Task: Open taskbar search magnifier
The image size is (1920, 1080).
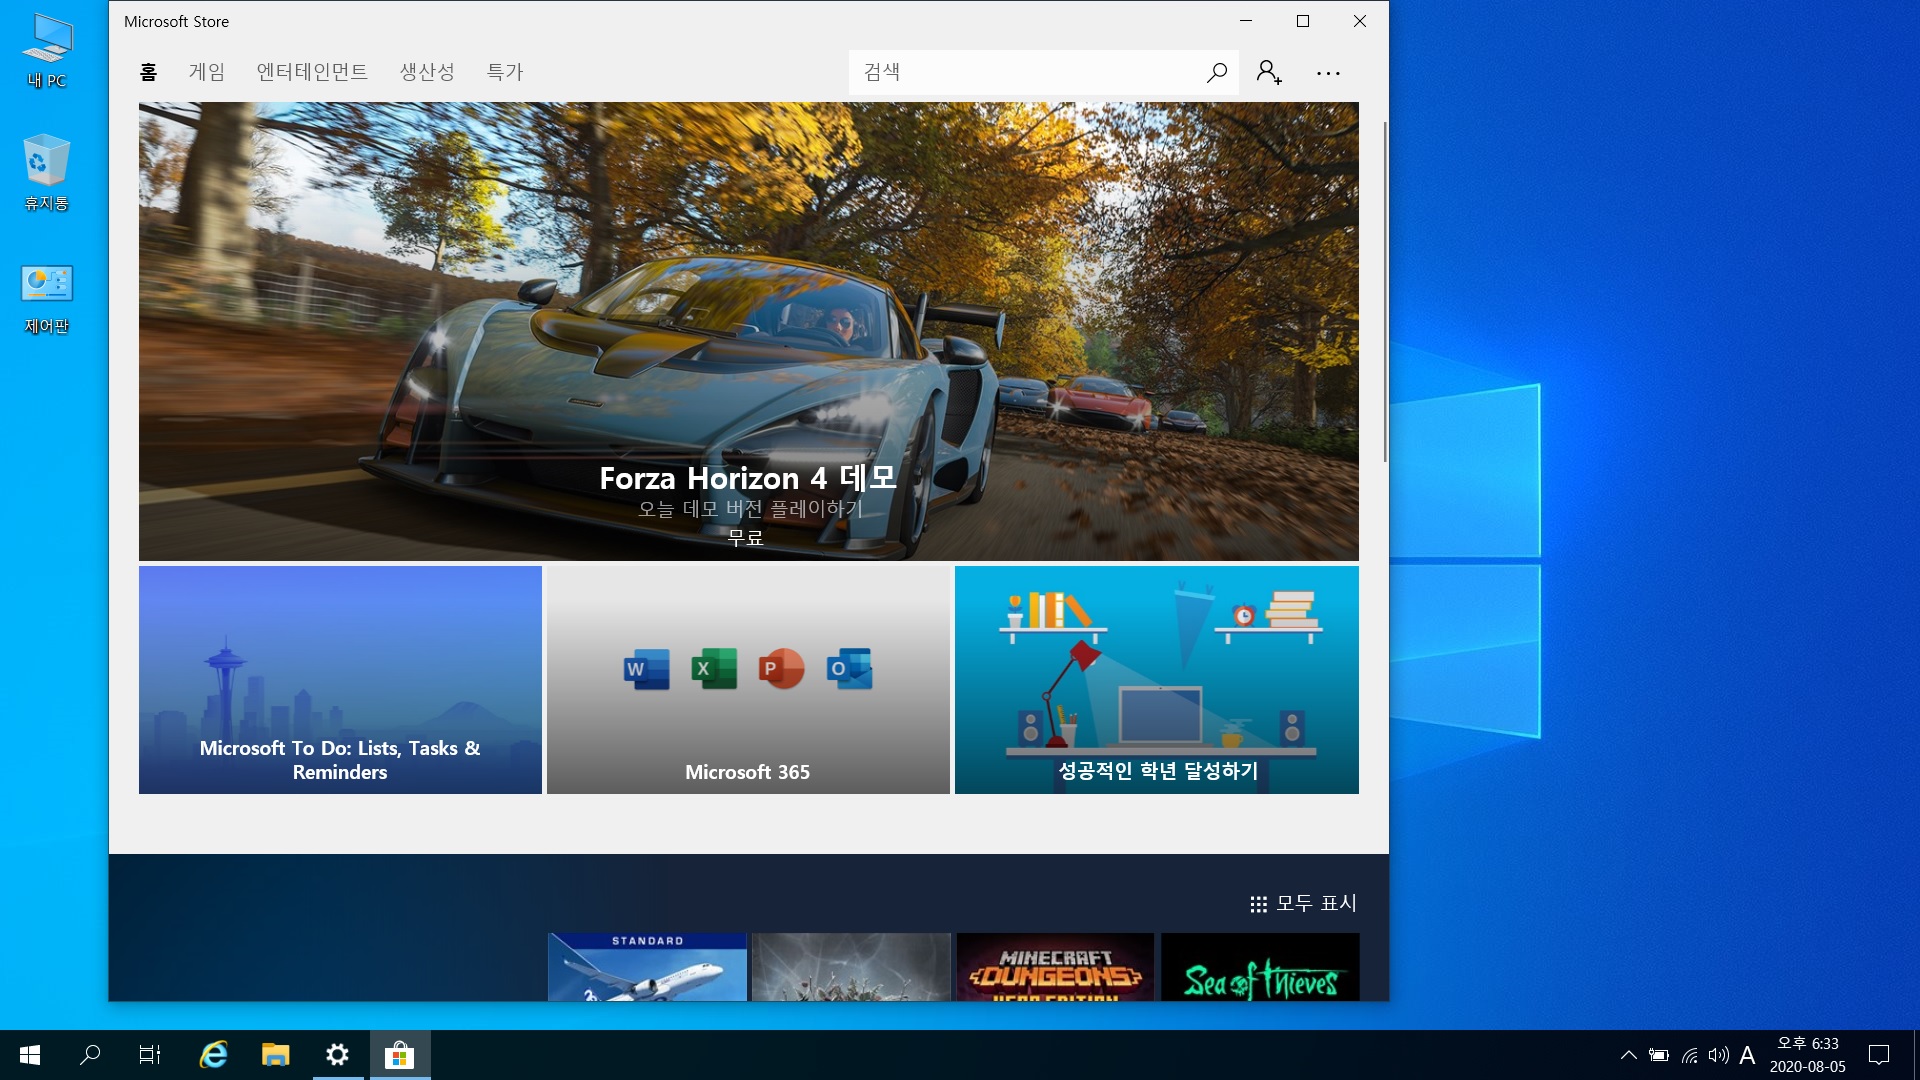Action: coord(90,1055)
